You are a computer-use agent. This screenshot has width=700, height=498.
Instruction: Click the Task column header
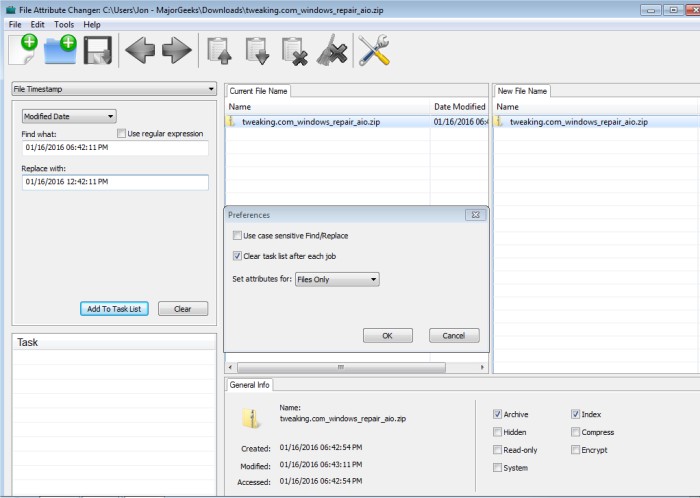[114, 342]
